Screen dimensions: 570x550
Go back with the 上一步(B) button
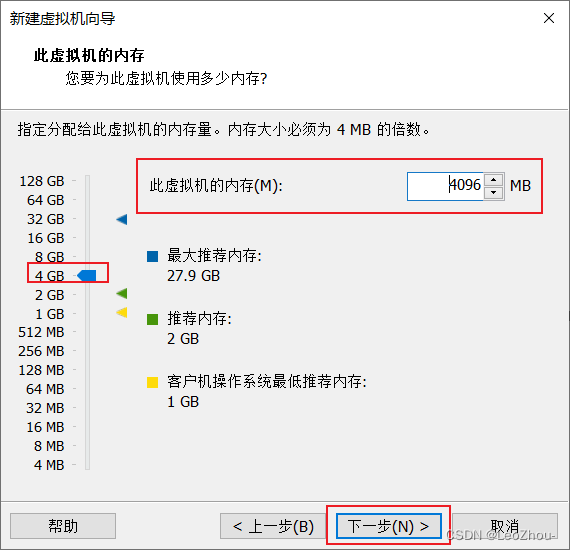[x=273, y=526]
